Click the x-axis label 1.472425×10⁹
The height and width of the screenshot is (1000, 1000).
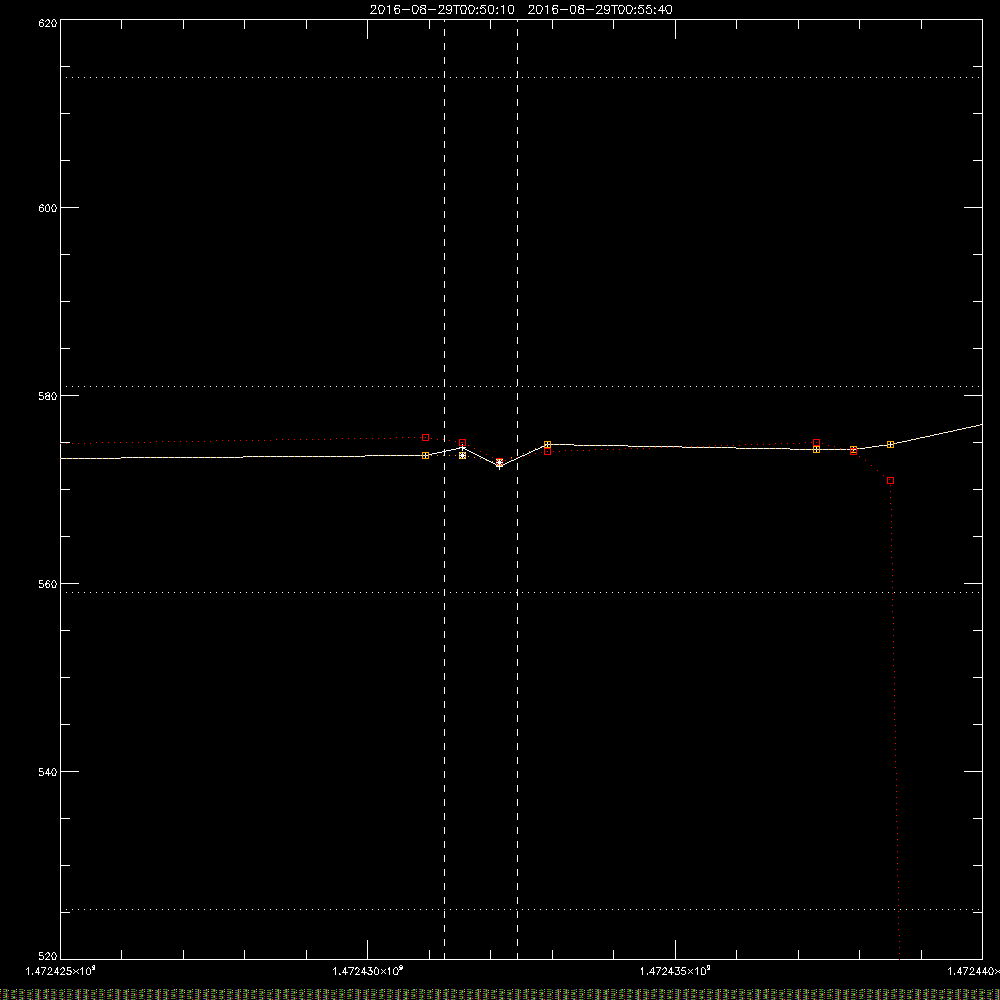(61, 971)
